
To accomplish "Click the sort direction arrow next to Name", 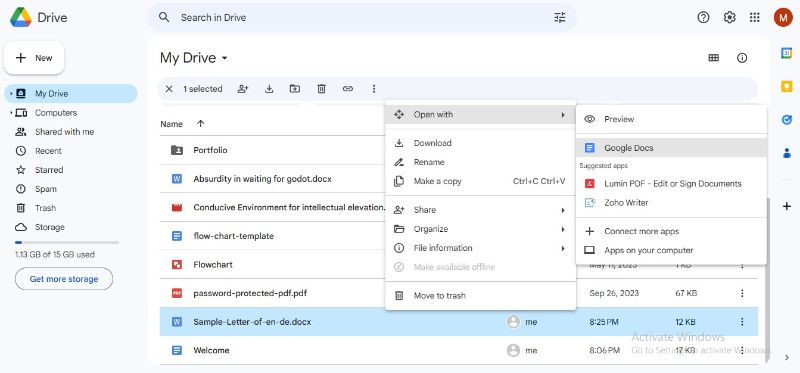I will click(x=201, y=123).
